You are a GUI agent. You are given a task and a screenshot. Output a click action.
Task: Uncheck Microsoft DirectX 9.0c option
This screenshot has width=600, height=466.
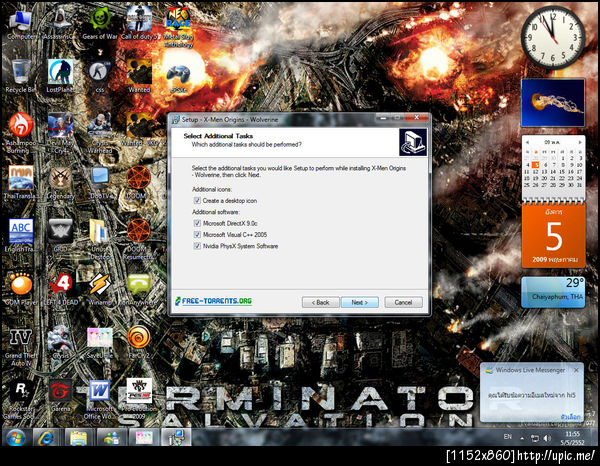tap(197, 223)
